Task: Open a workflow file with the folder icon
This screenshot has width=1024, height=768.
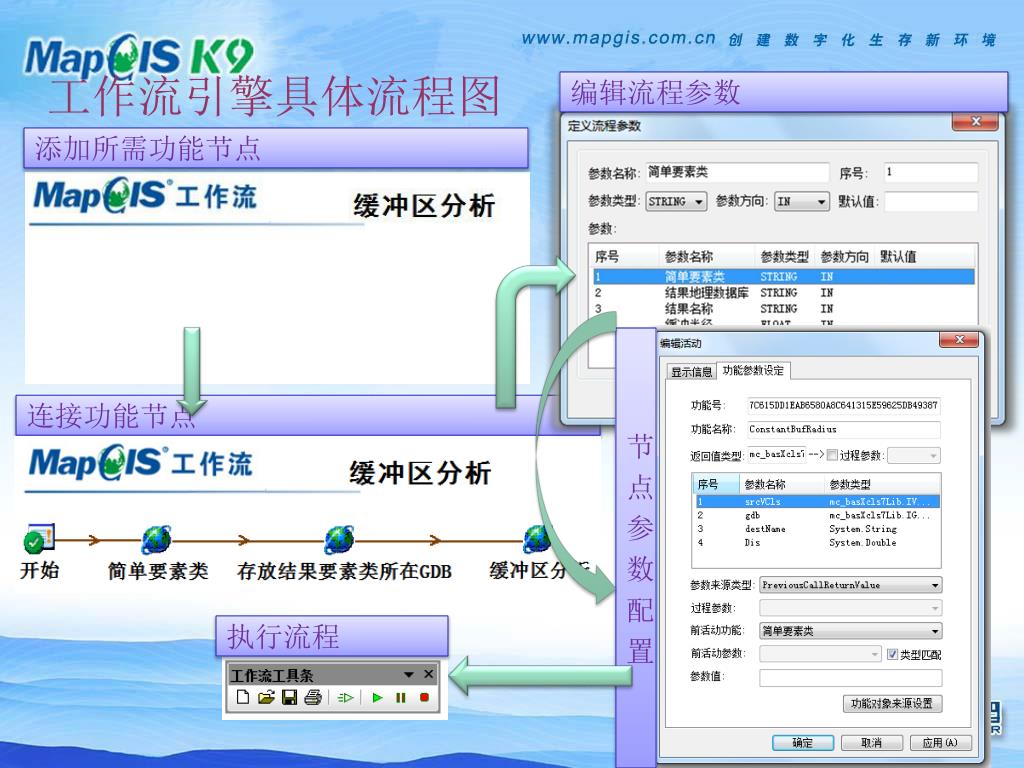Action: point(266,697)
